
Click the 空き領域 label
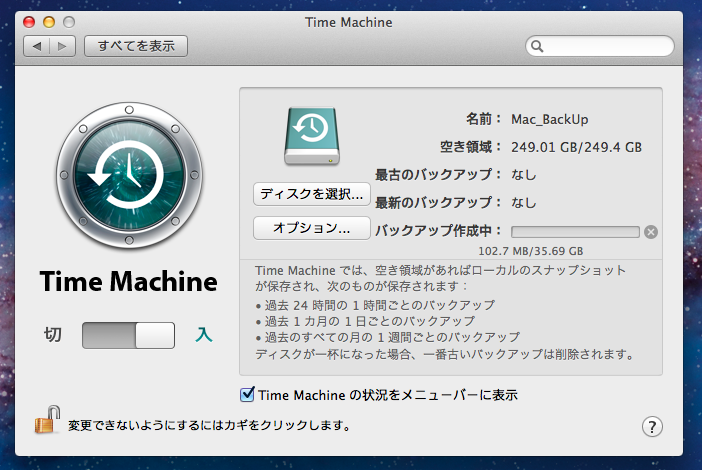(x=471, y=147)
